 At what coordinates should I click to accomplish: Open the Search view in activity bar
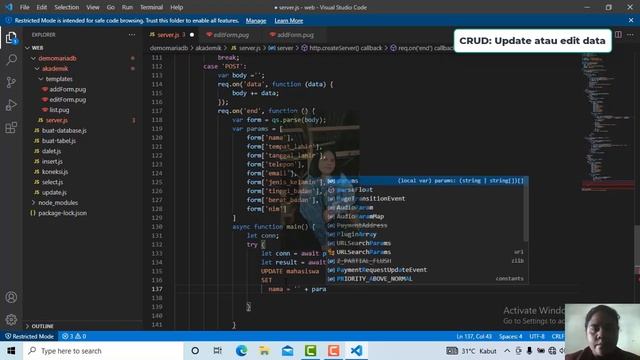(x=11, y=60)
